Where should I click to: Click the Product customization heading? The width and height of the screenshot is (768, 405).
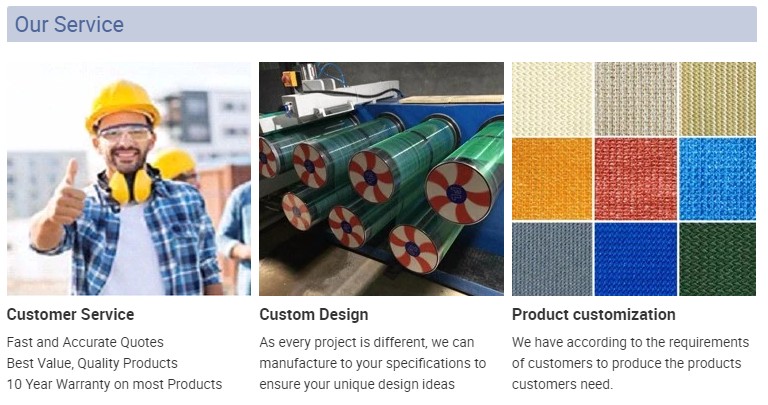(594, 314)
